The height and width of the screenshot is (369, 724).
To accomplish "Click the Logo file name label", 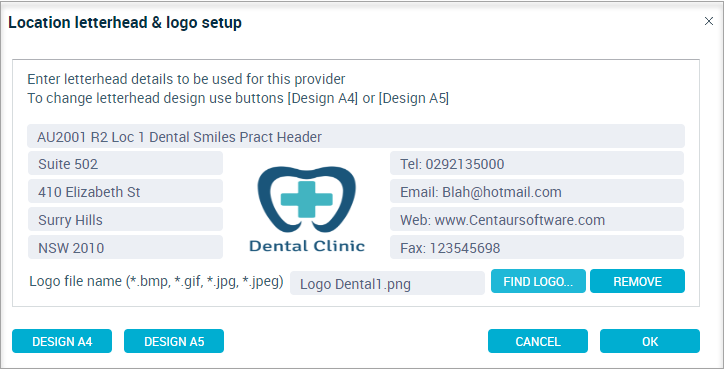I will pyautogui.click(x=157, y=281).
